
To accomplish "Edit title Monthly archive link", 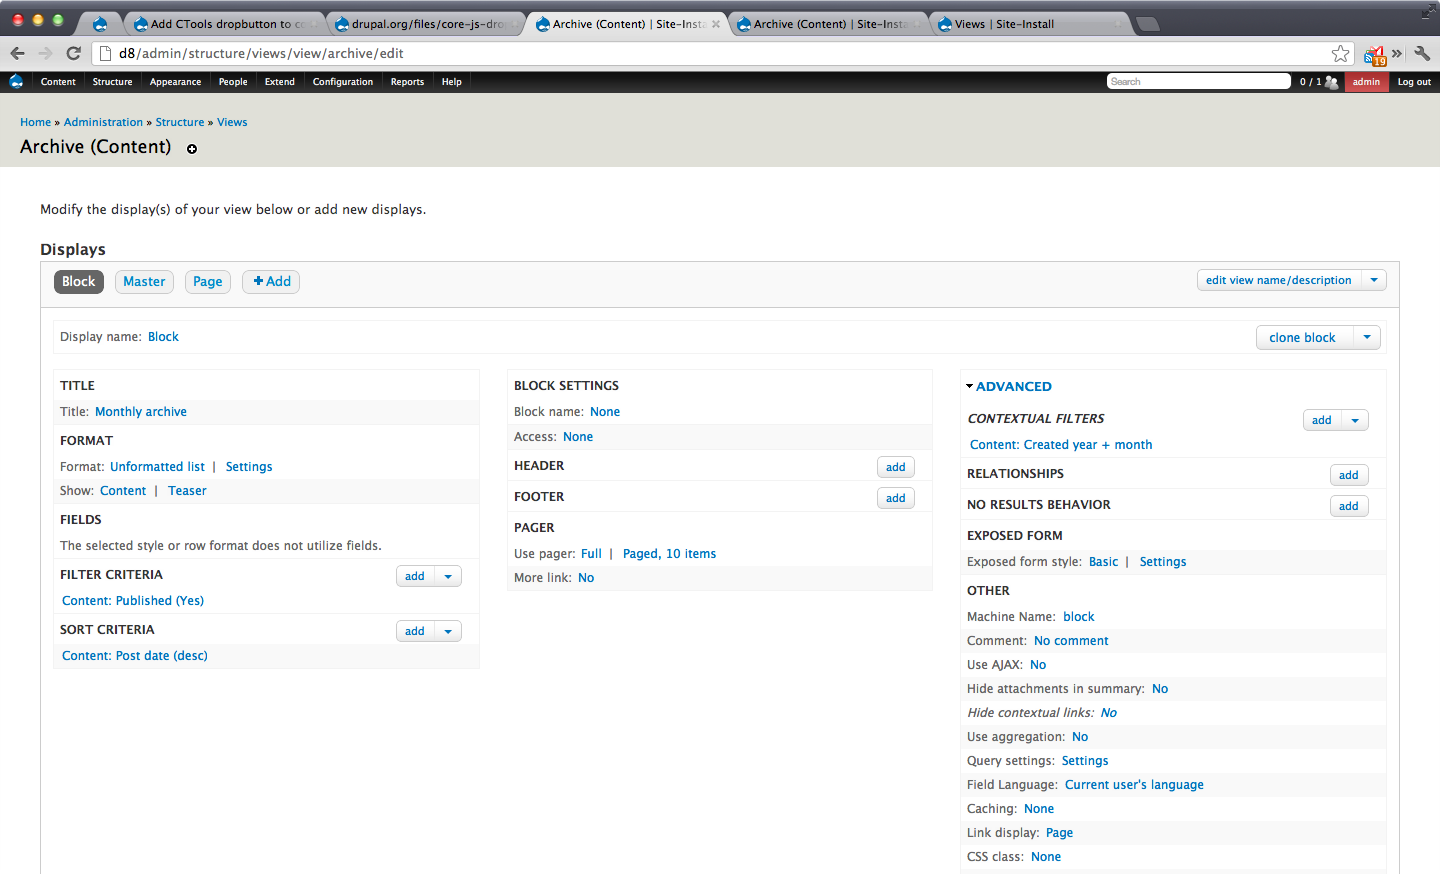I will click(141, 412).
